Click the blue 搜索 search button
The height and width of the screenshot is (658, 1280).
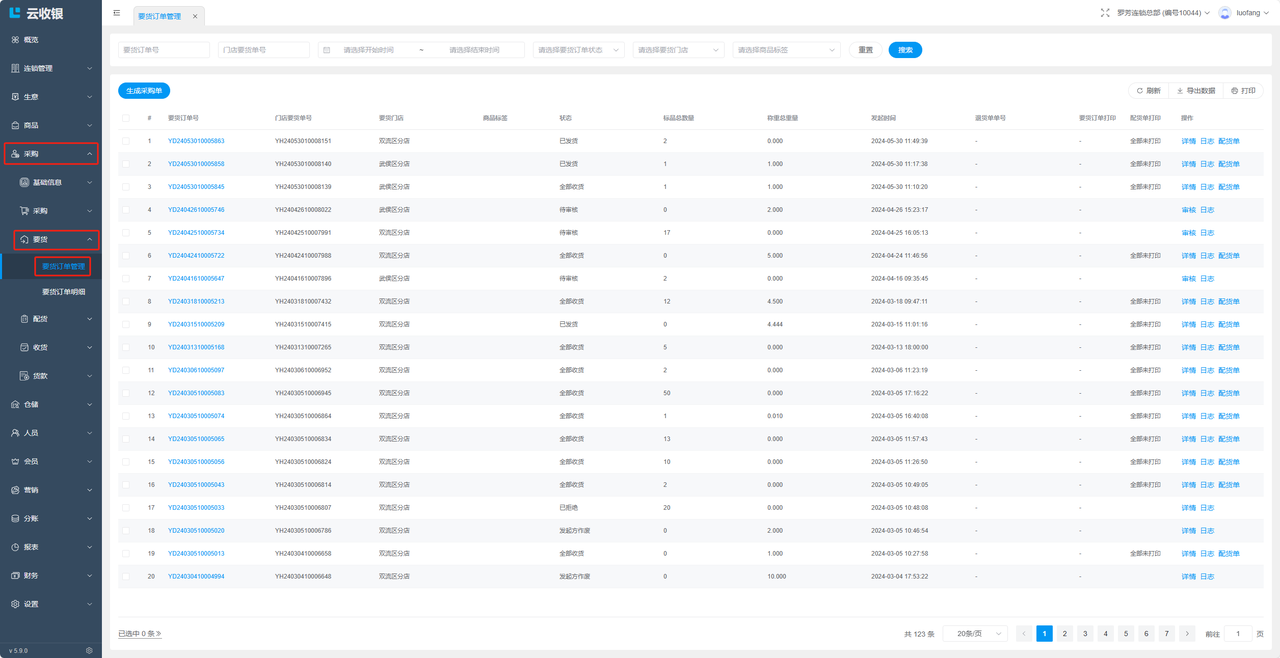tap(905, 50)
